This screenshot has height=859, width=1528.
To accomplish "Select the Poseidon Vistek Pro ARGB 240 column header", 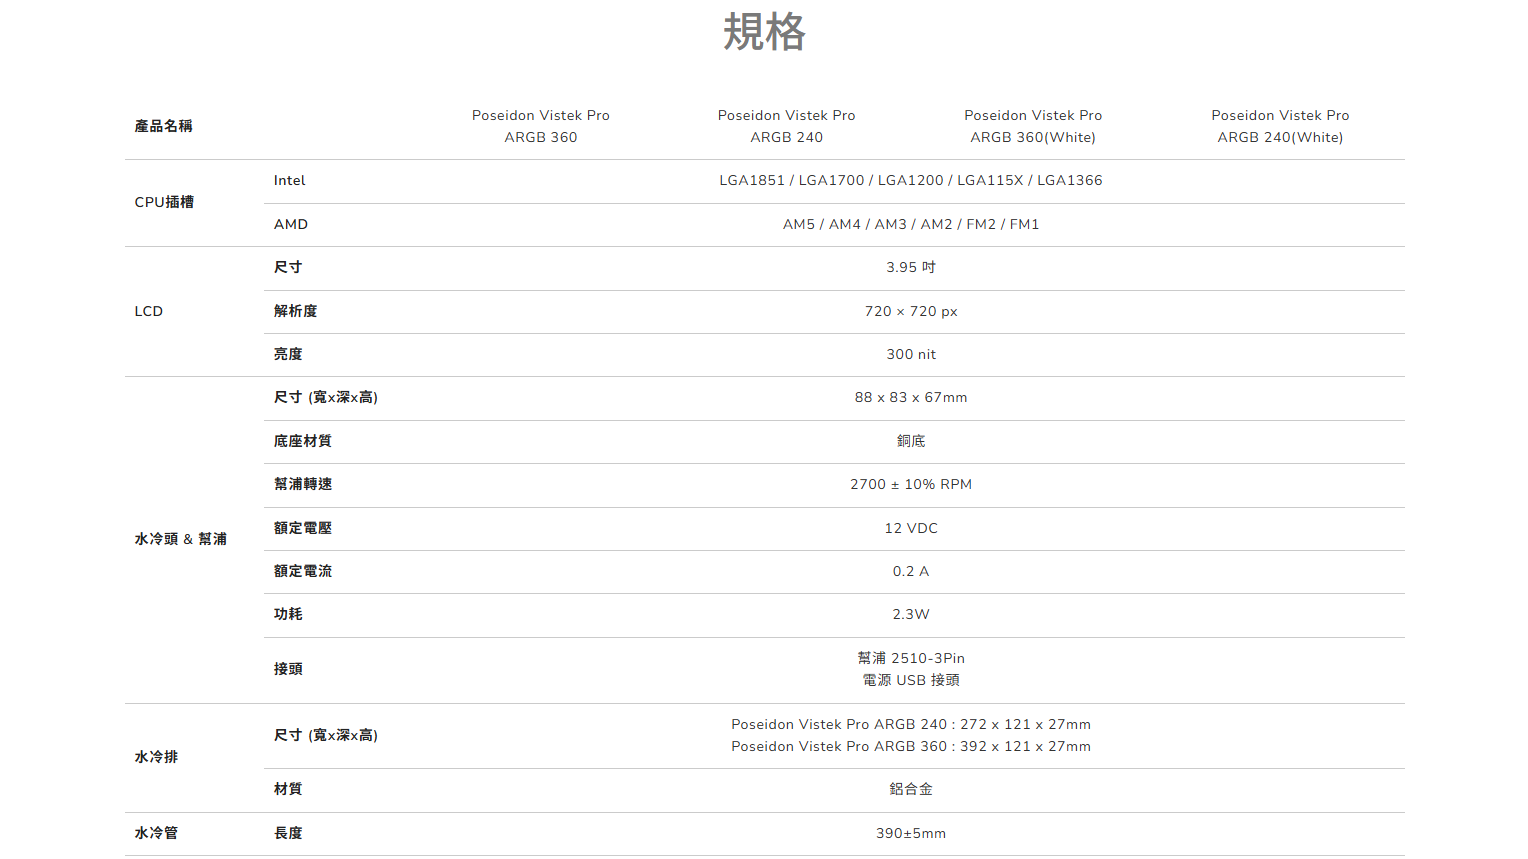I will pos(786,126).
